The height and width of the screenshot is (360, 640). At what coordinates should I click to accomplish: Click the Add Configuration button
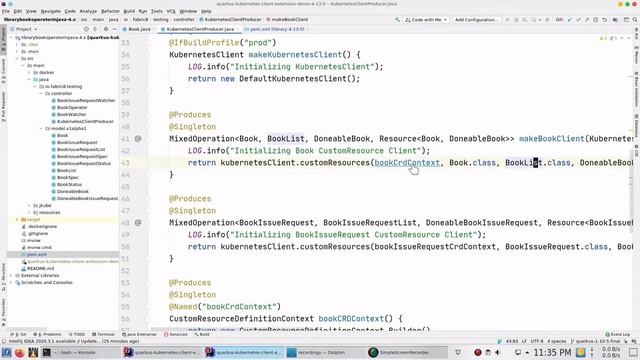(x=476, y=20)
